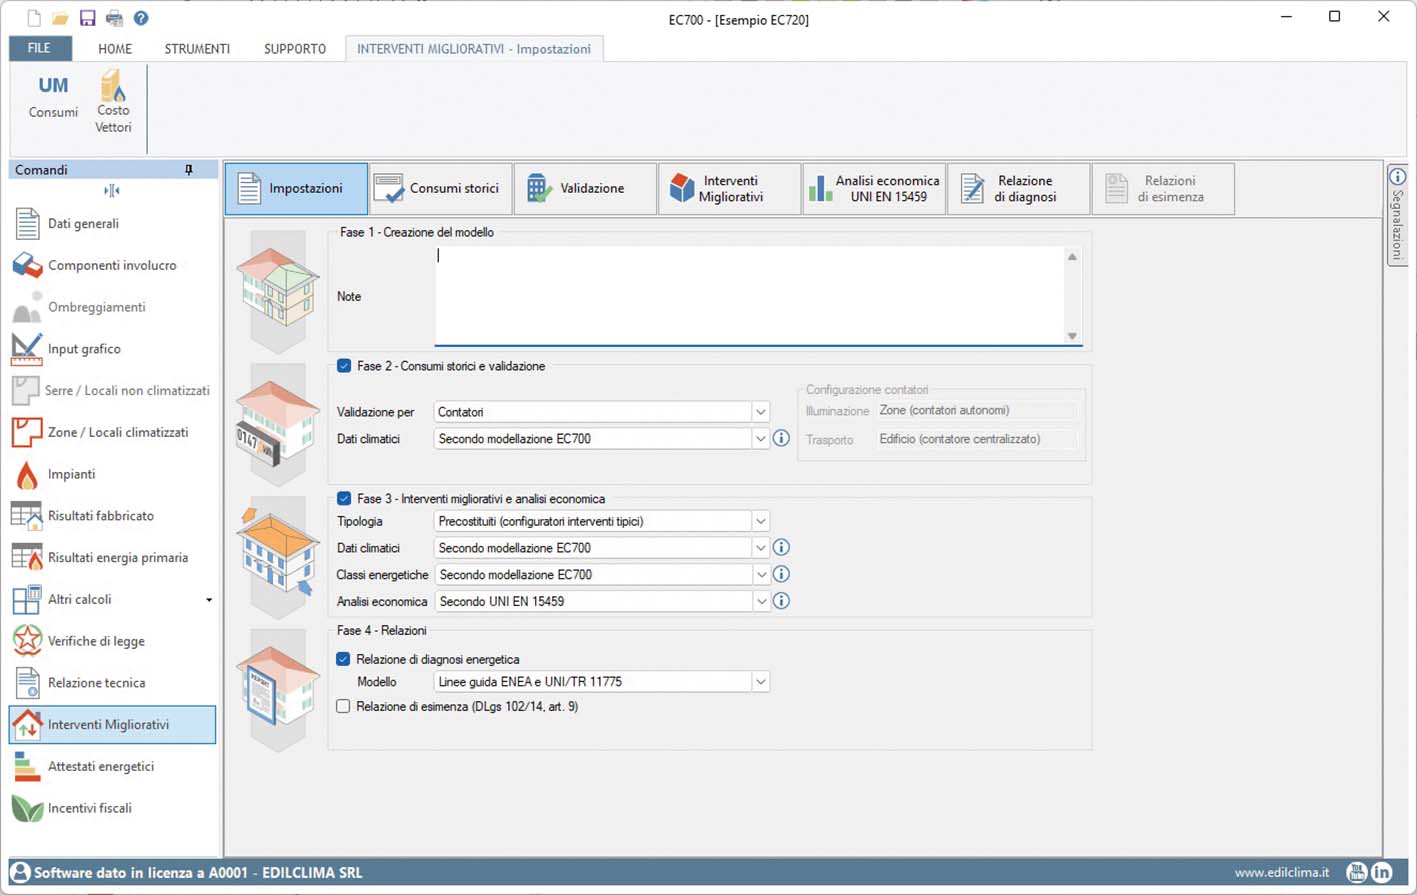Expand the Validazione per dropdown
1417x895 pixels.
[x=760, y=412]
